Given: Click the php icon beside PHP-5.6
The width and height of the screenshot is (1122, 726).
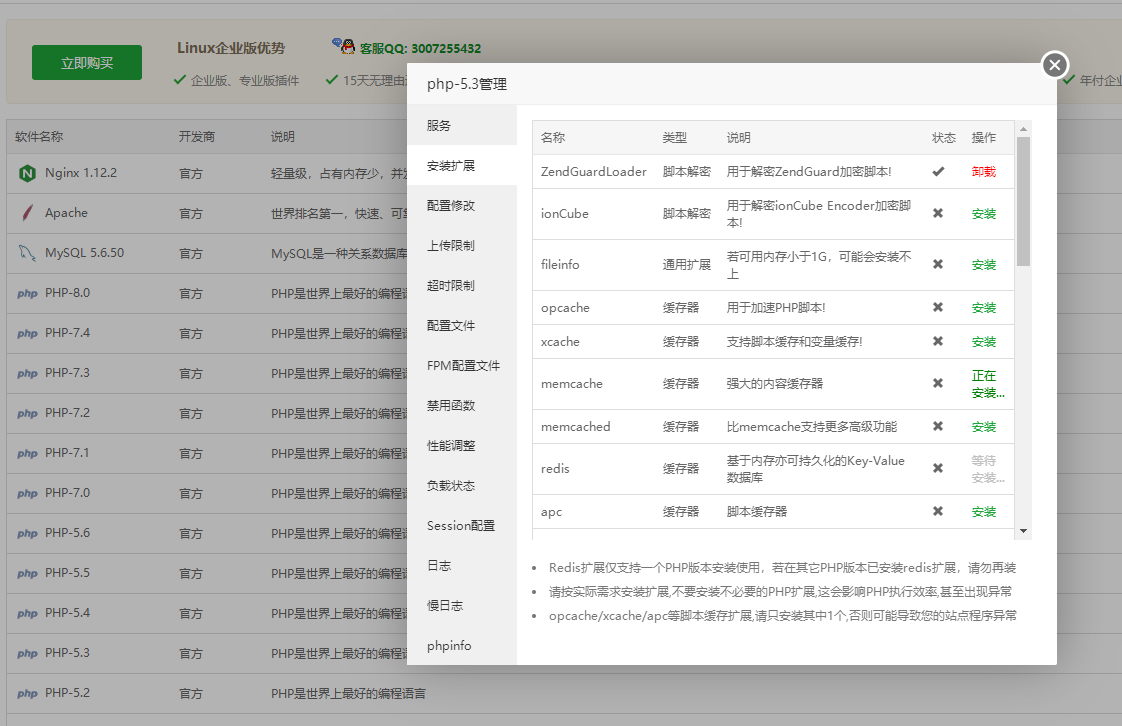Looking at the screenshot, I should tap(27, 534).
